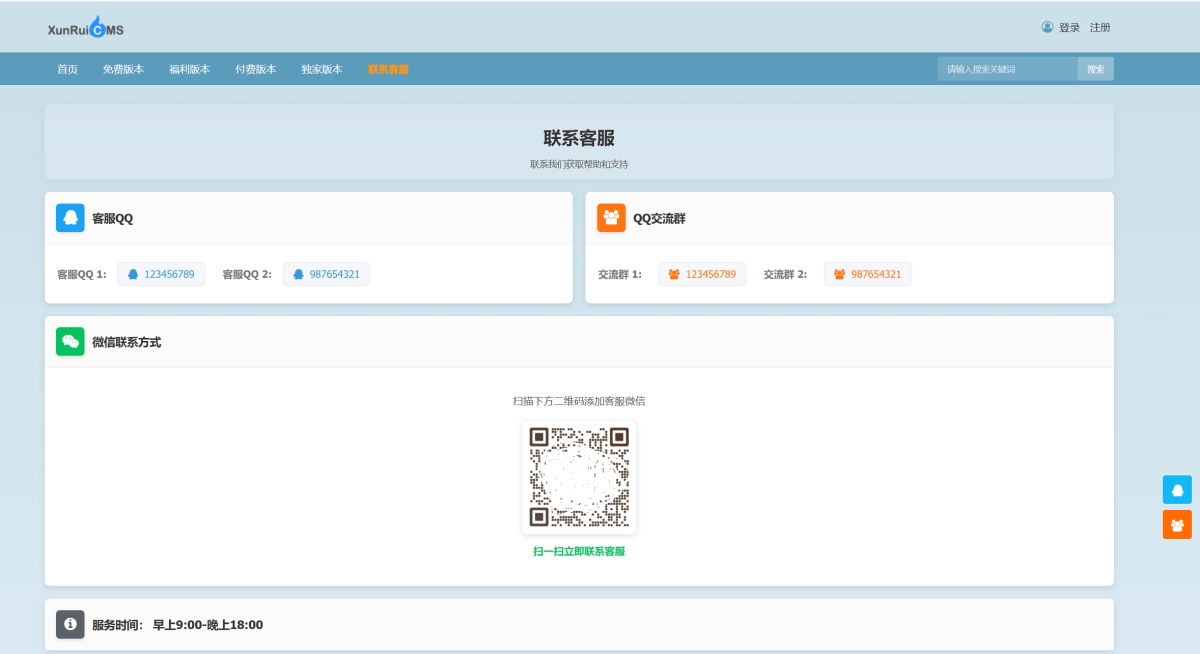This screenshot has height=654, width=1200.
Task: Open the 独家版本 nav item
Action: [x=321, y=69]
